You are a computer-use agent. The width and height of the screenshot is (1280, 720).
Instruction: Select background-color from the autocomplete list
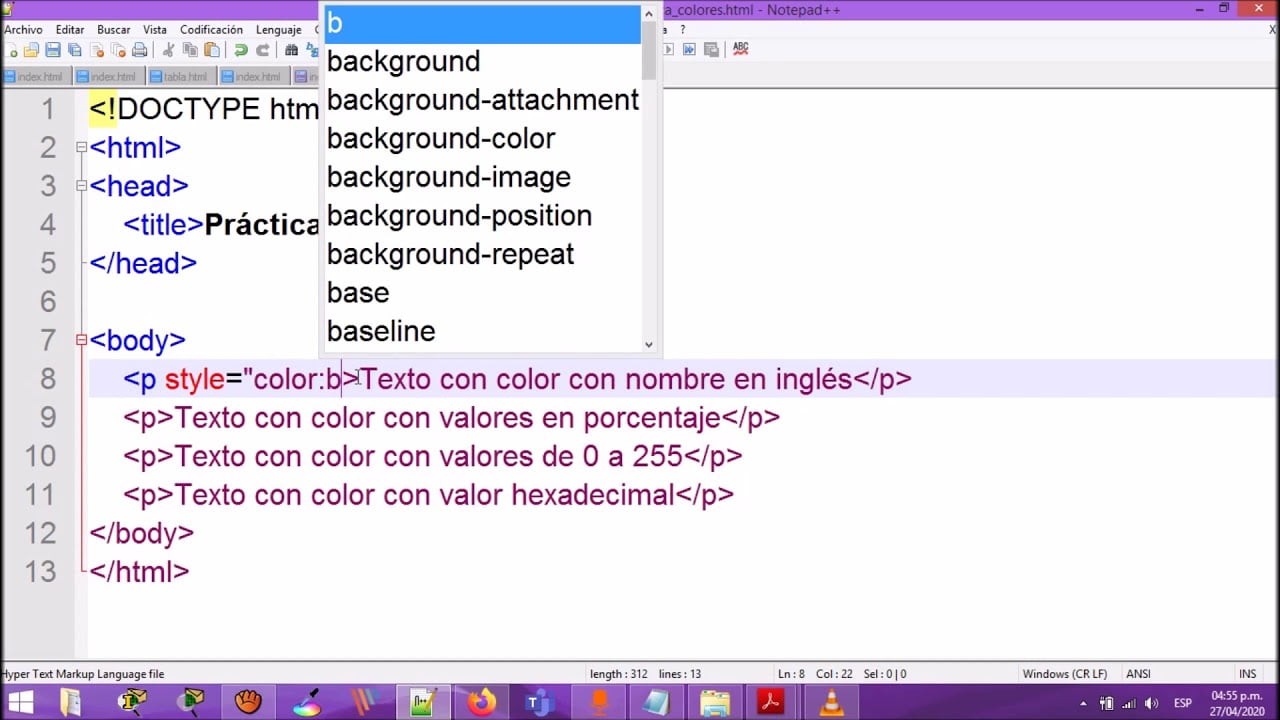(441, 138)
